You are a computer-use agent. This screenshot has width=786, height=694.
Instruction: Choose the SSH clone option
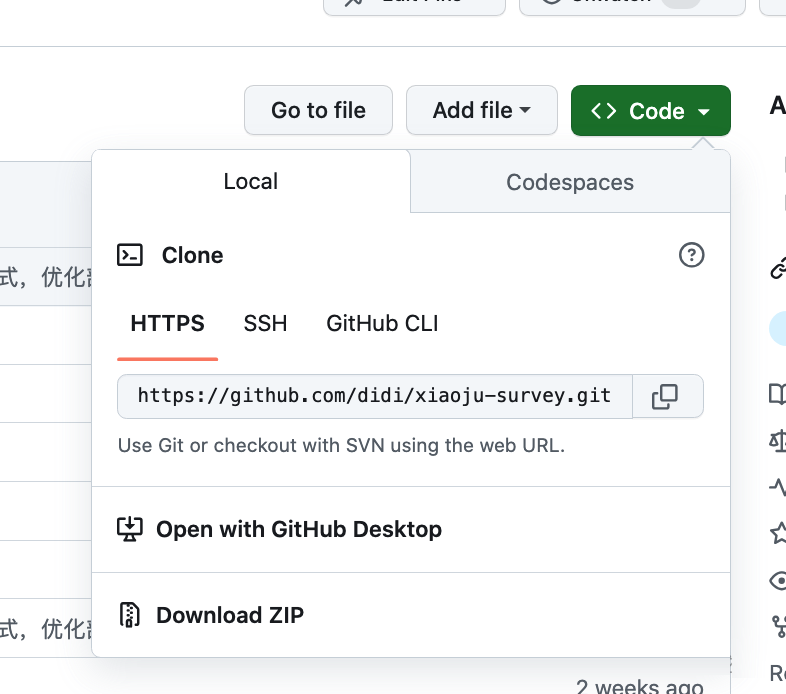point(265,324)
